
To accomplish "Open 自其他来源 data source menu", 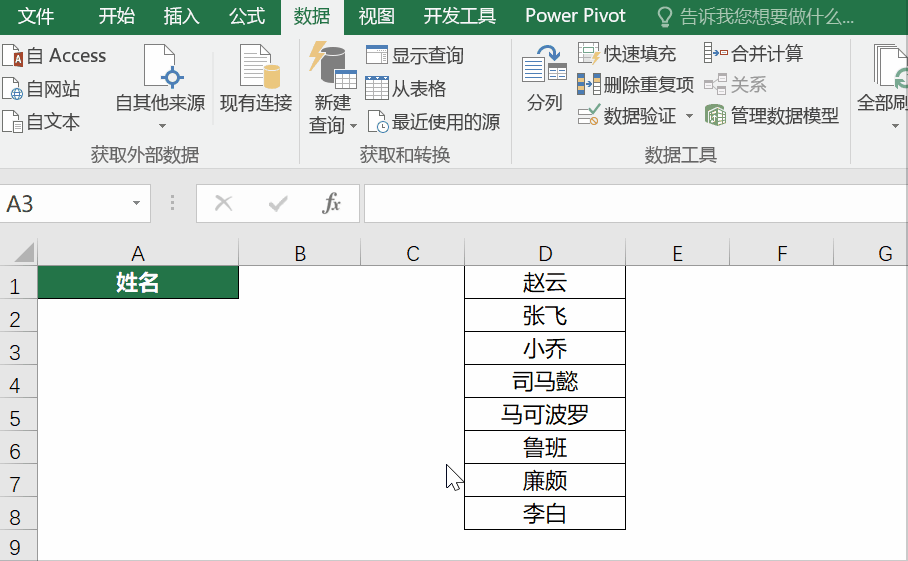I will pyautogui.click(x=160, y=87).
